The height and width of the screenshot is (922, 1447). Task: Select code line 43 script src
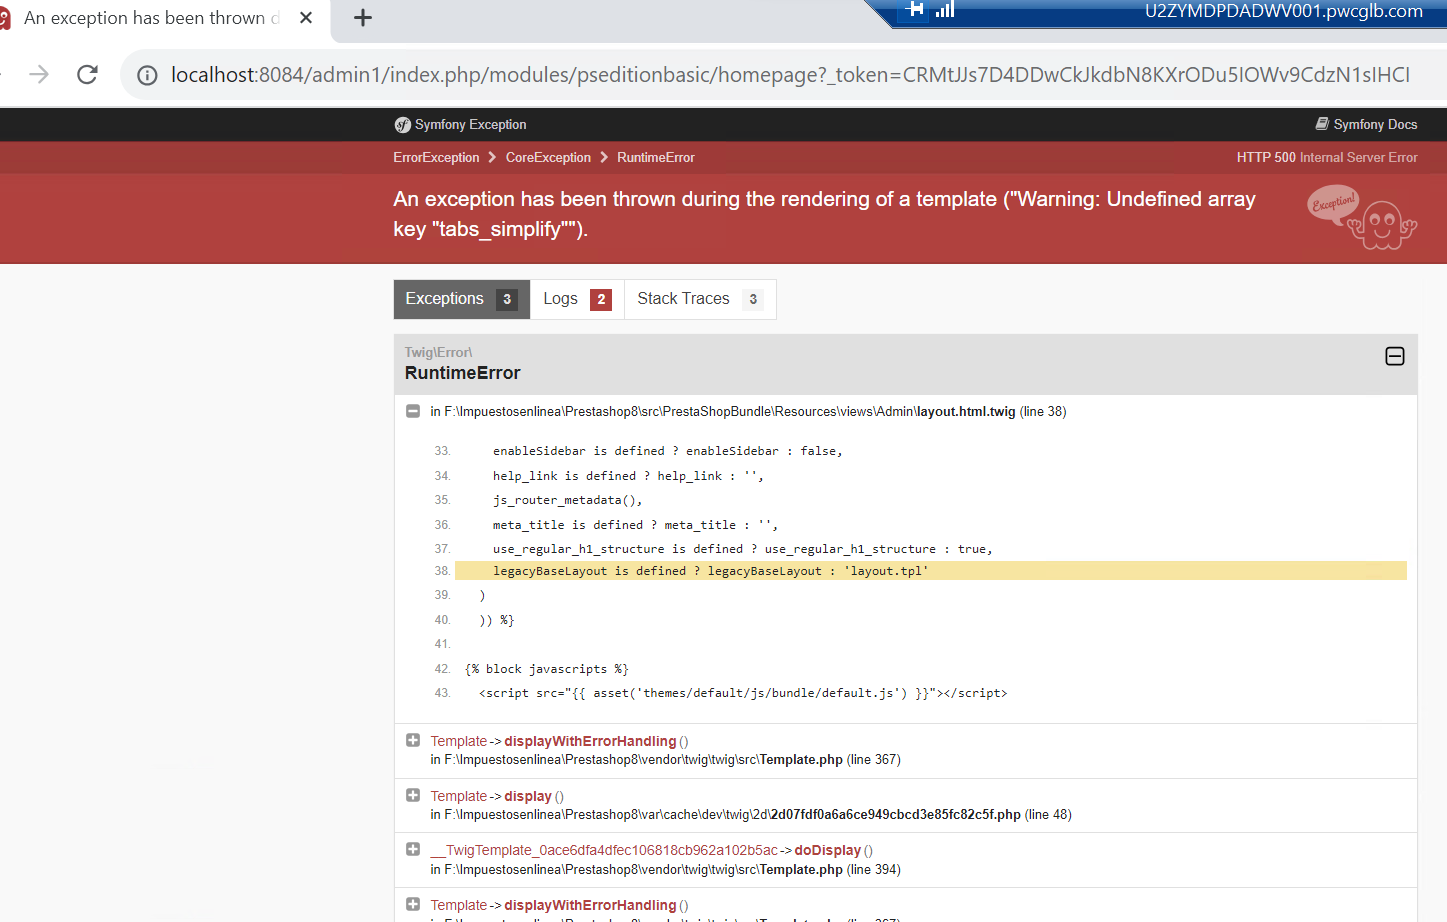743,693
